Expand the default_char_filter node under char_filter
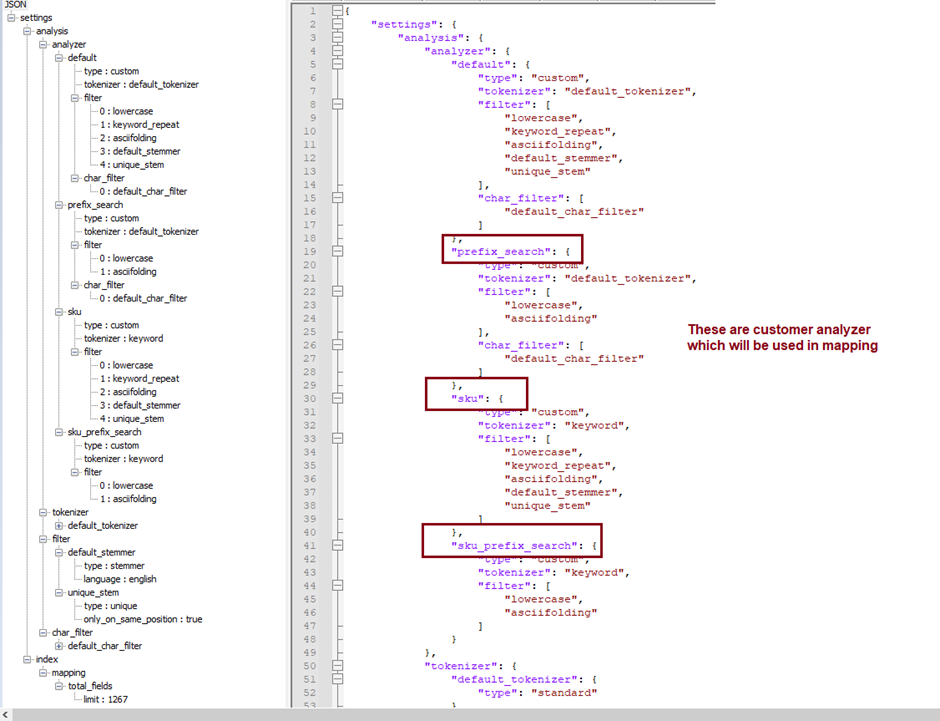Image resolution: width=940 pixels, height=721 pixels. 60,646
